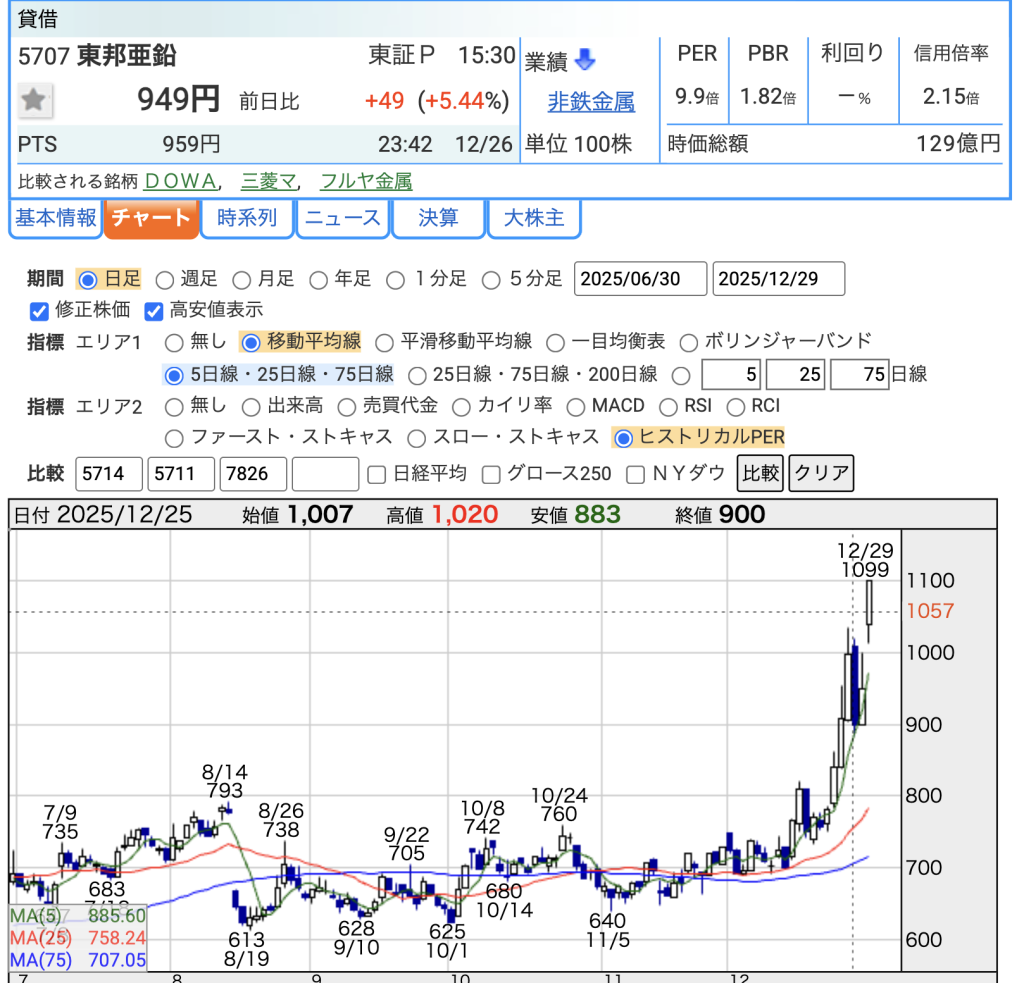This screenshot has width=1024, height=983.
Task: Uncheck the 修正株価 checkbox
Action: pos(40,310)
